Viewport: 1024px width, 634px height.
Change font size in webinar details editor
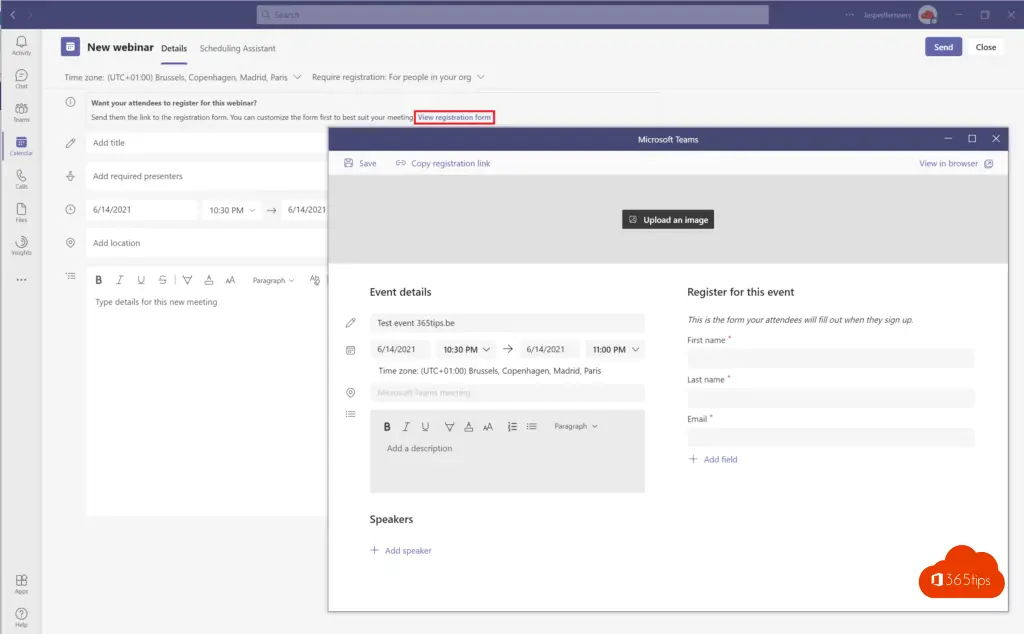(230, 280)
